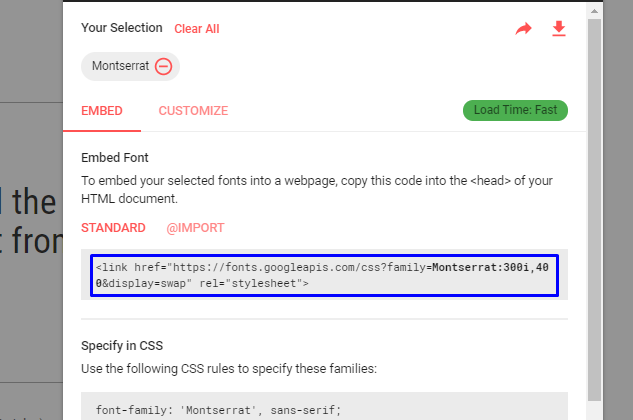Select the link href embed code box

click(x=324, y=275)
